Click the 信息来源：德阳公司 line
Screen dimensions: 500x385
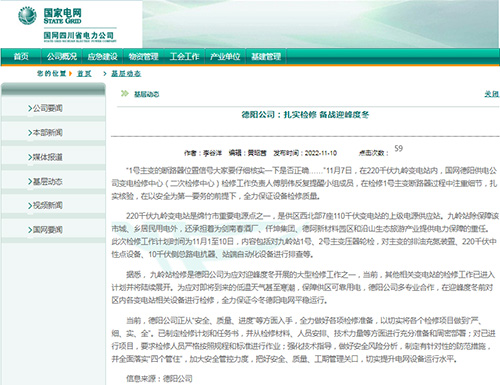click(159, 379)
